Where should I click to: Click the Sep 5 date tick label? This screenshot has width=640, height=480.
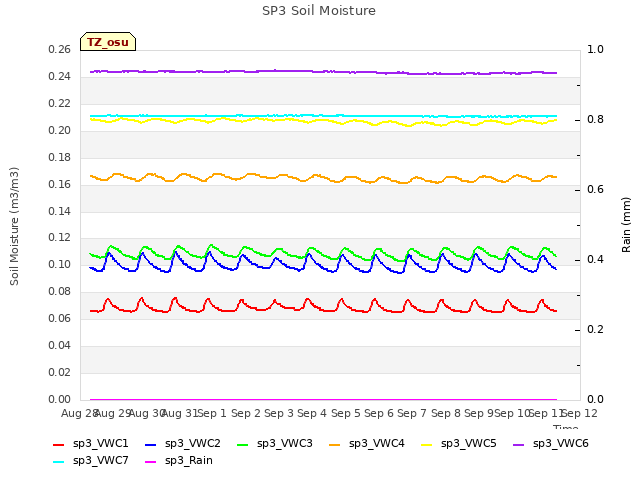tap(346, 413)
